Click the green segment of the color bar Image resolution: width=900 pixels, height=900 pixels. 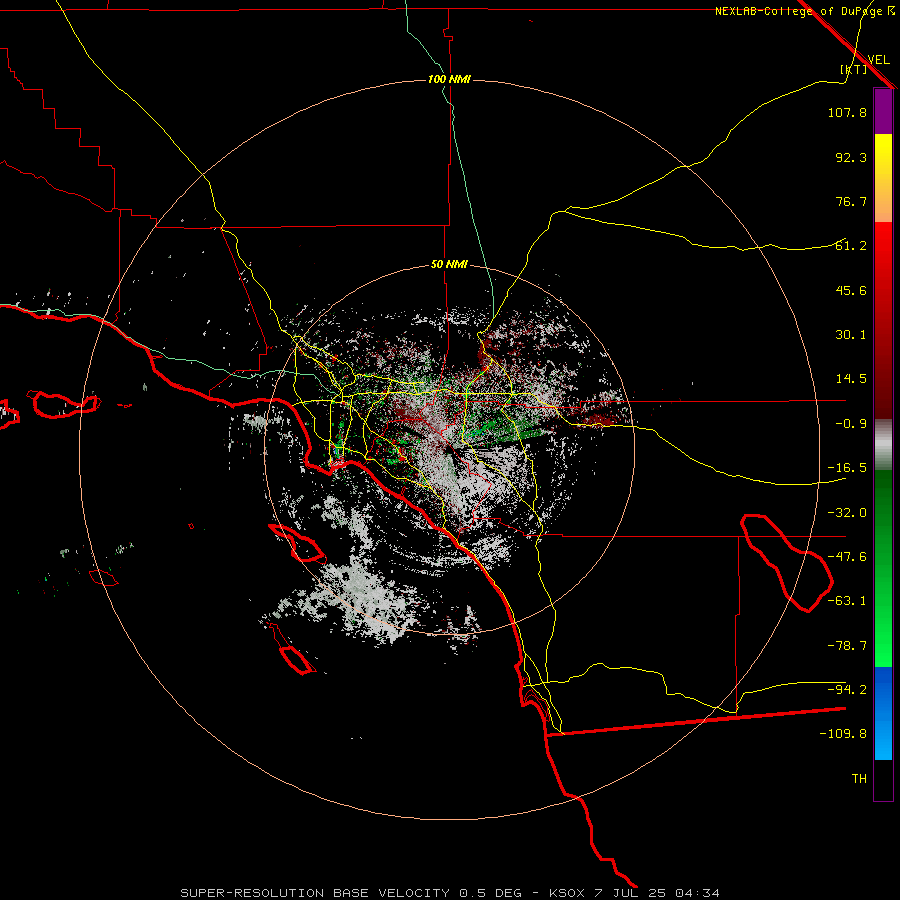click(883, 568)
